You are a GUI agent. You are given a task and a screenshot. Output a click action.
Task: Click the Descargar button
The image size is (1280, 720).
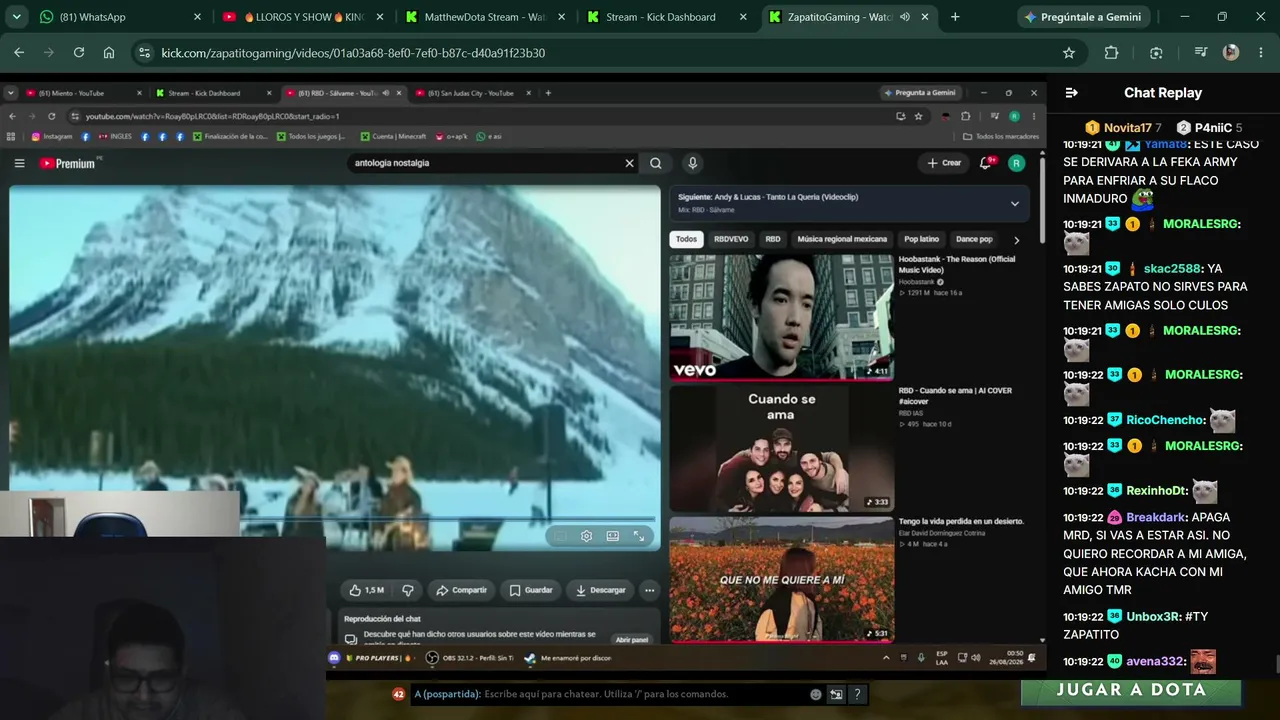pyautogui.click(x=600, y=590)
